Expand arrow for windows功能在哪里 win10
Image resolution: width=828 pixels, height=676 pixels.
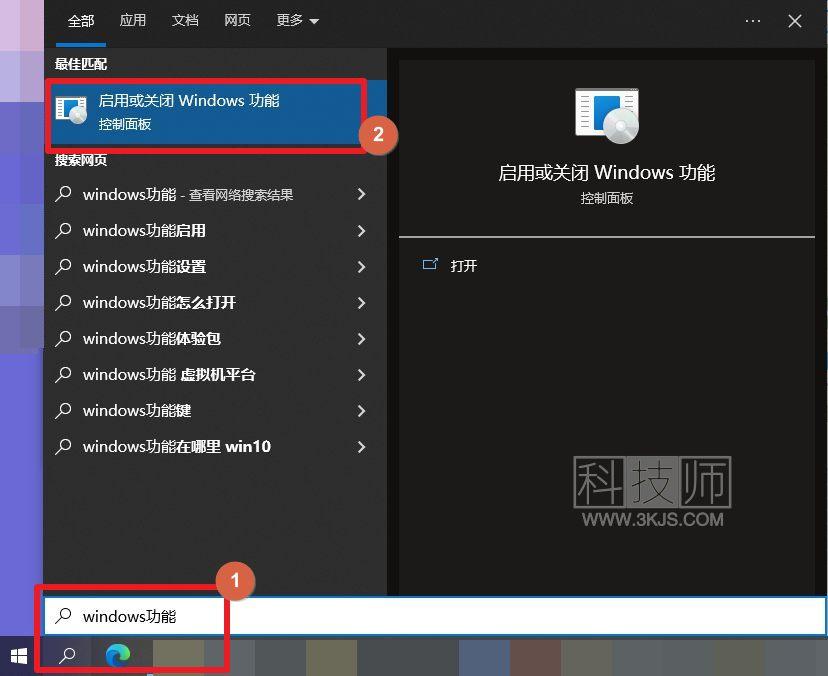point(361,447)
